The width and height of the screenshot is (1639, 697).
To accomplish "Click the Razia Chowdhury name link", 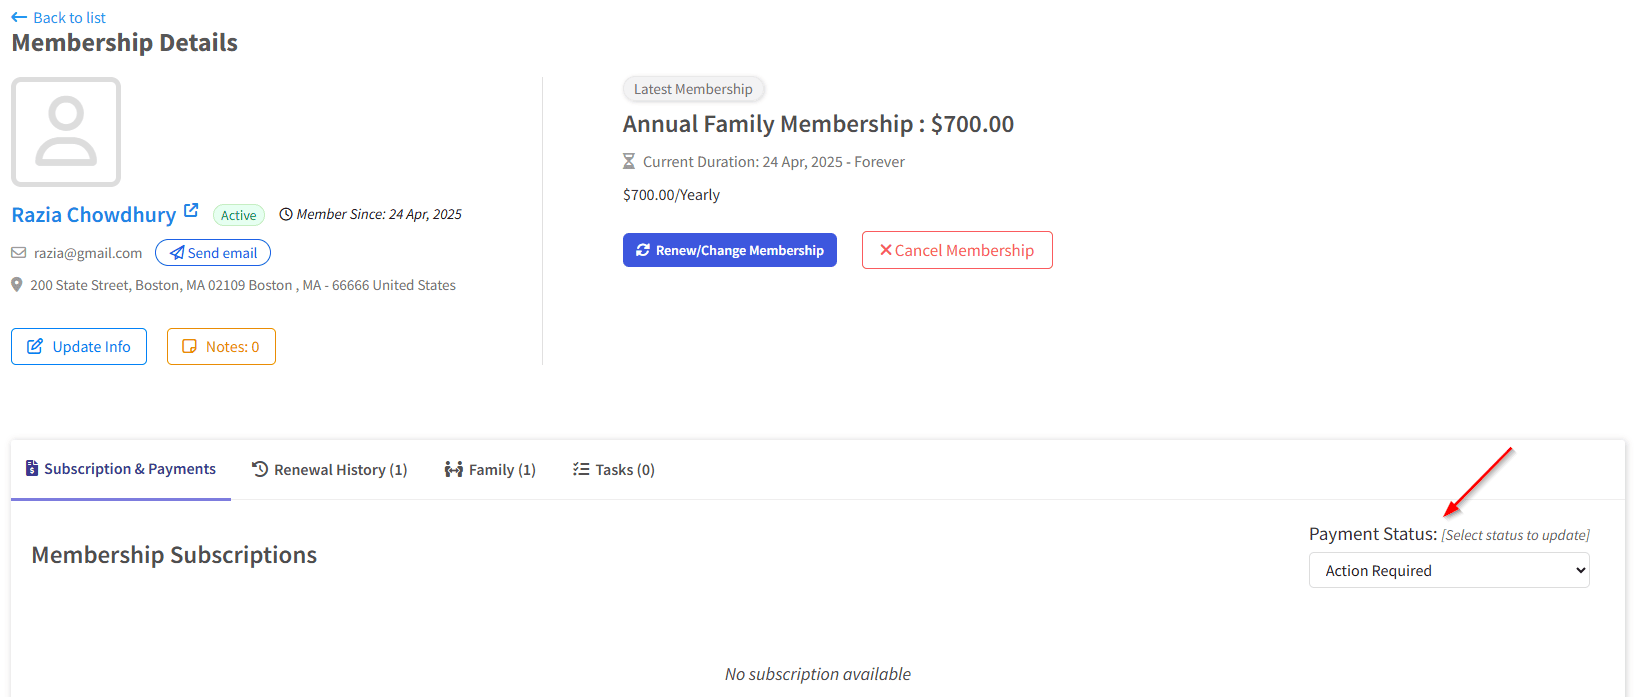I will 94,215.
